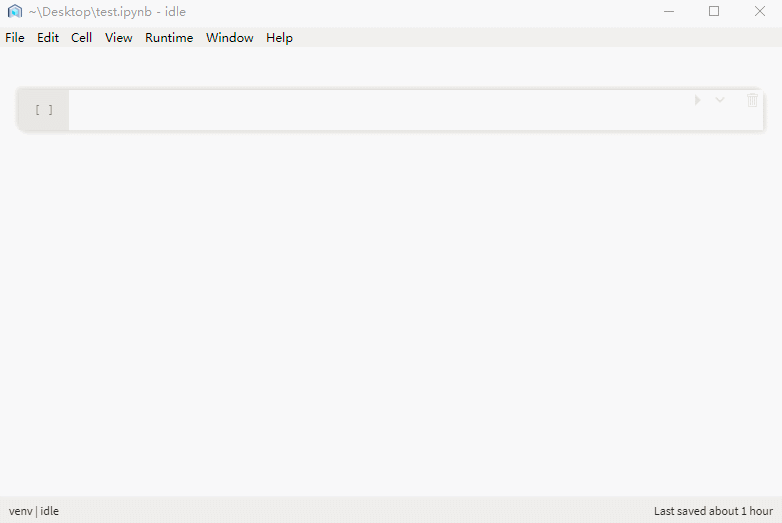Maximize the notebook window

click(714, 12)
